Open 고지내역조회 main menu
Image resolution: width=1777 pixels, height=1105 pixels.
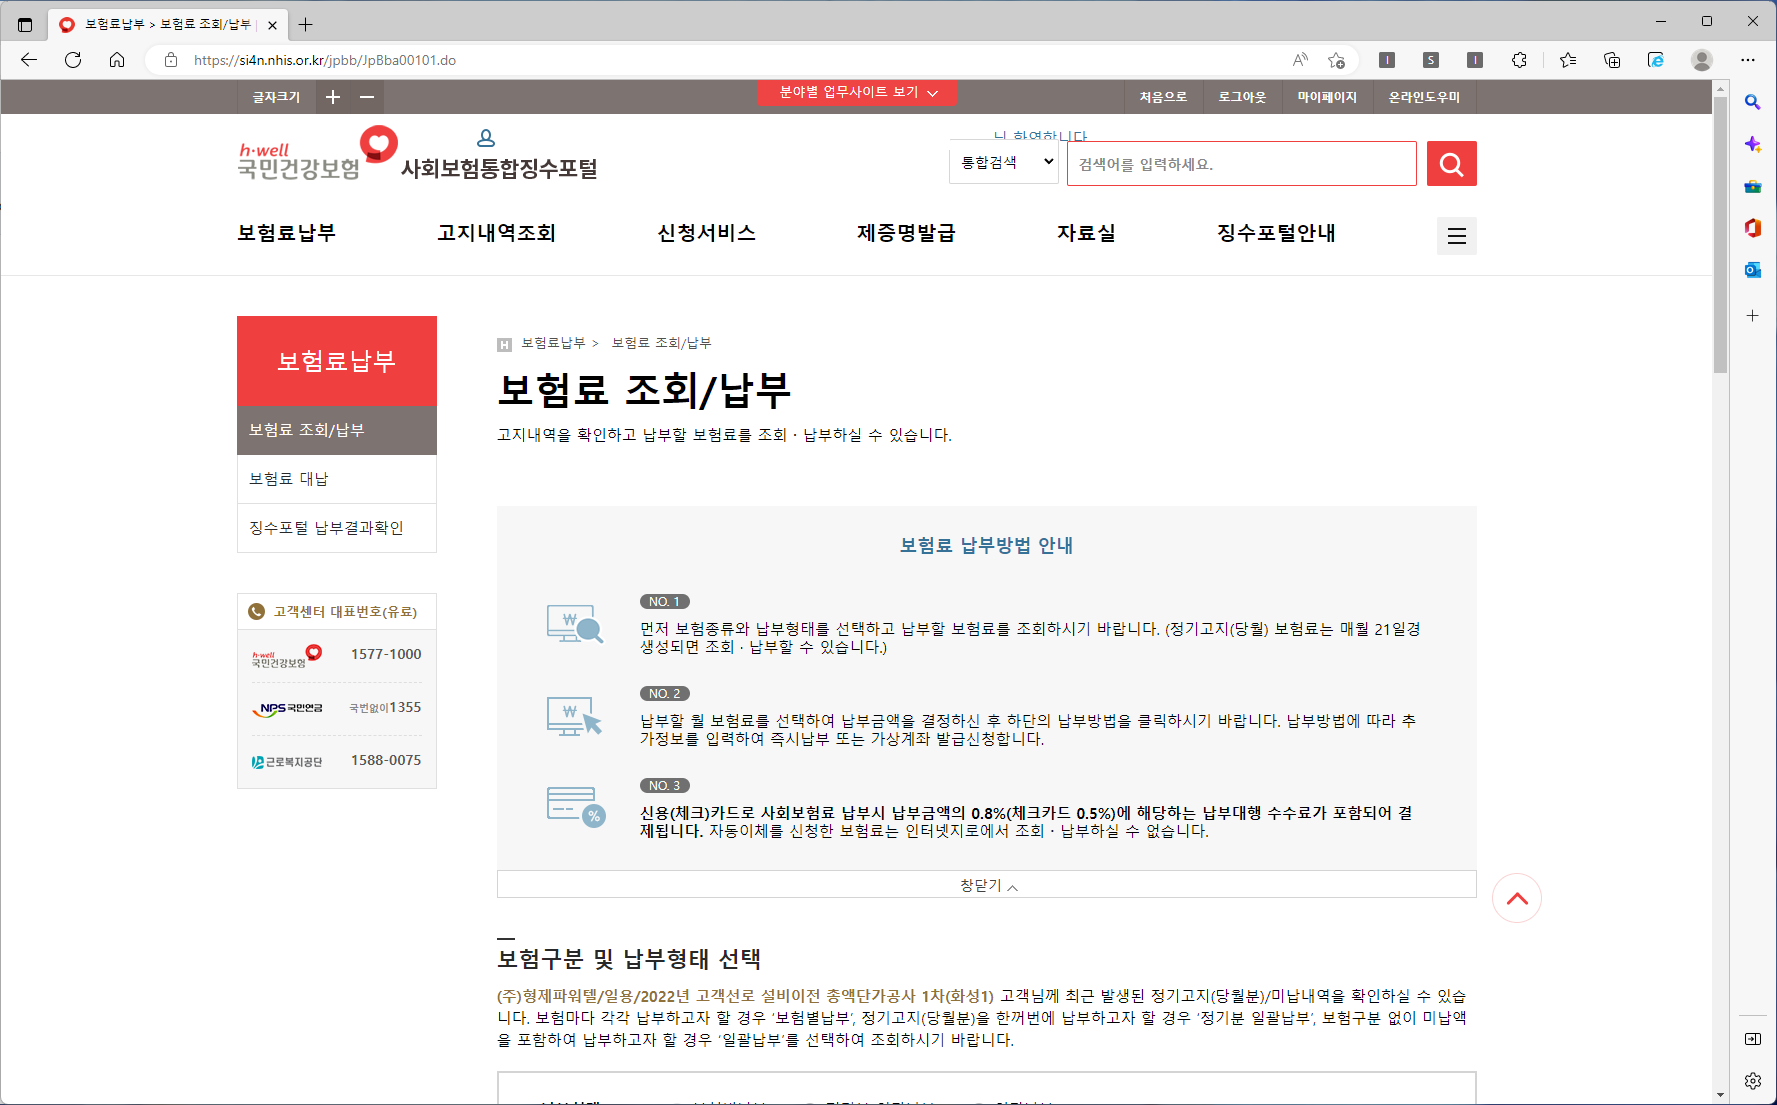(496, 233)
